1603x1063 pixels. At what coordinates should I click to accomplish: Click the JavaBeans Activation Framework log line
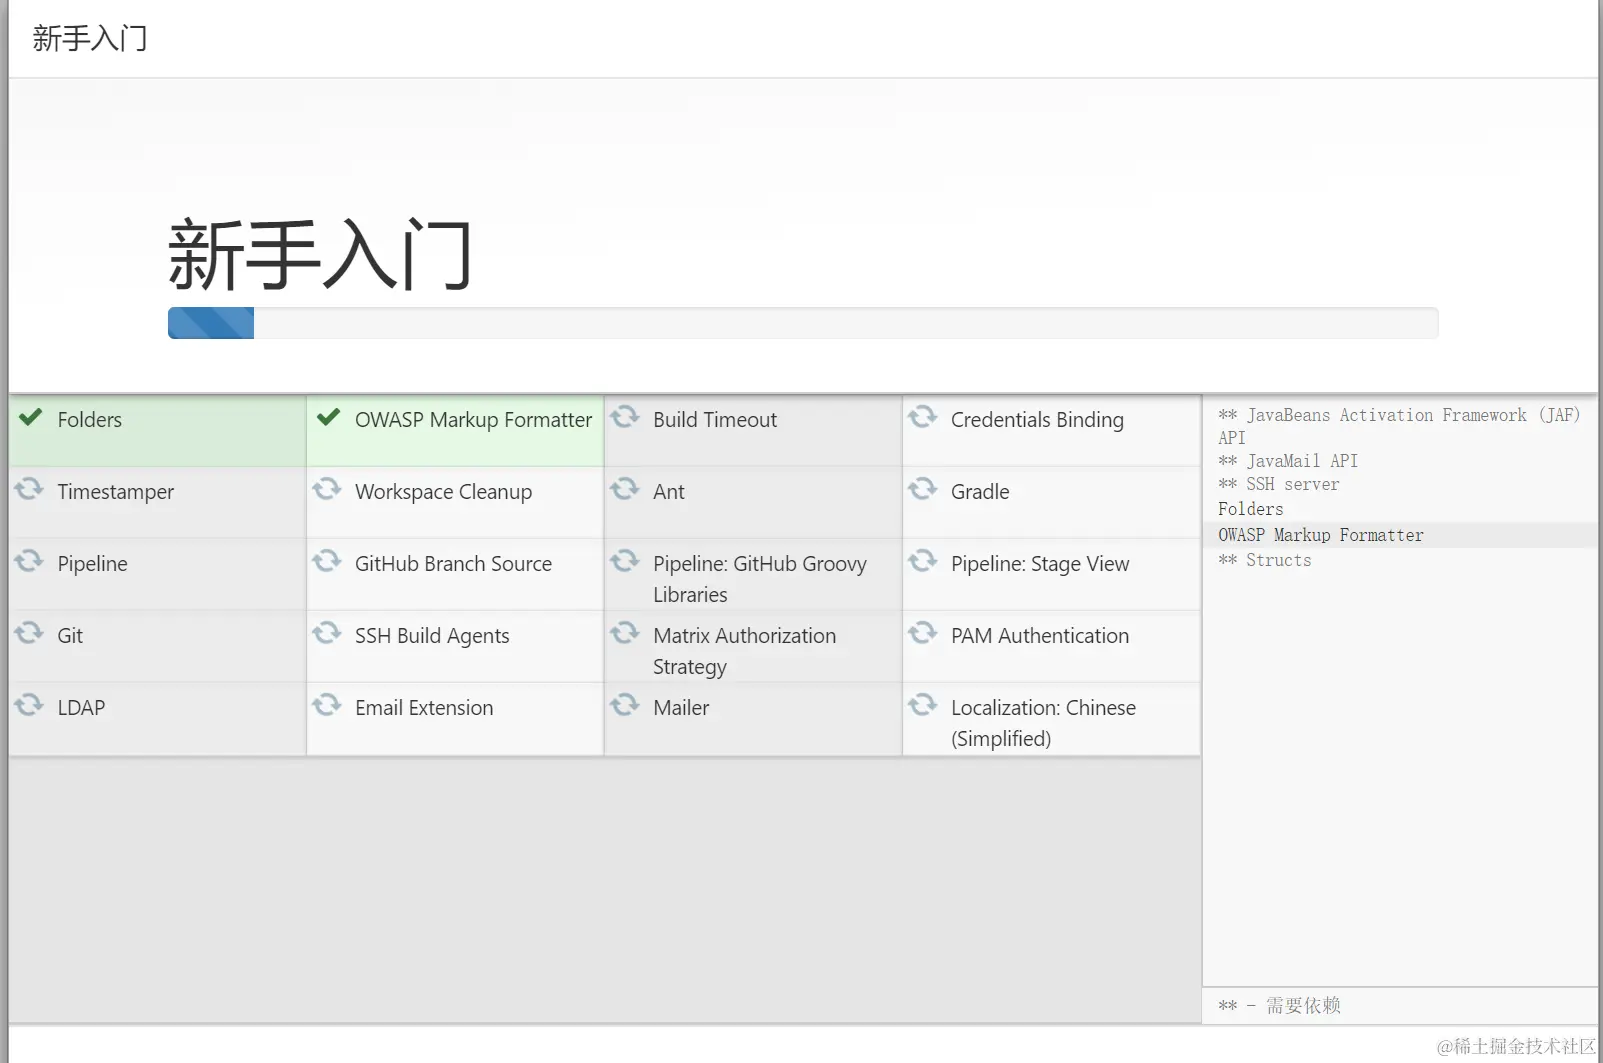tap(1399, 426)
